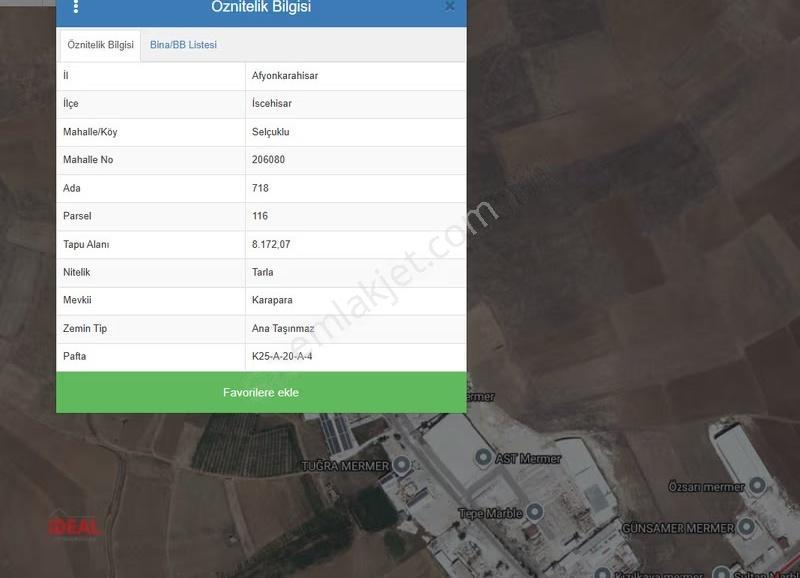Click the Mevkii value Karapara
Viewport: 800px width, 578px height.
272,300
